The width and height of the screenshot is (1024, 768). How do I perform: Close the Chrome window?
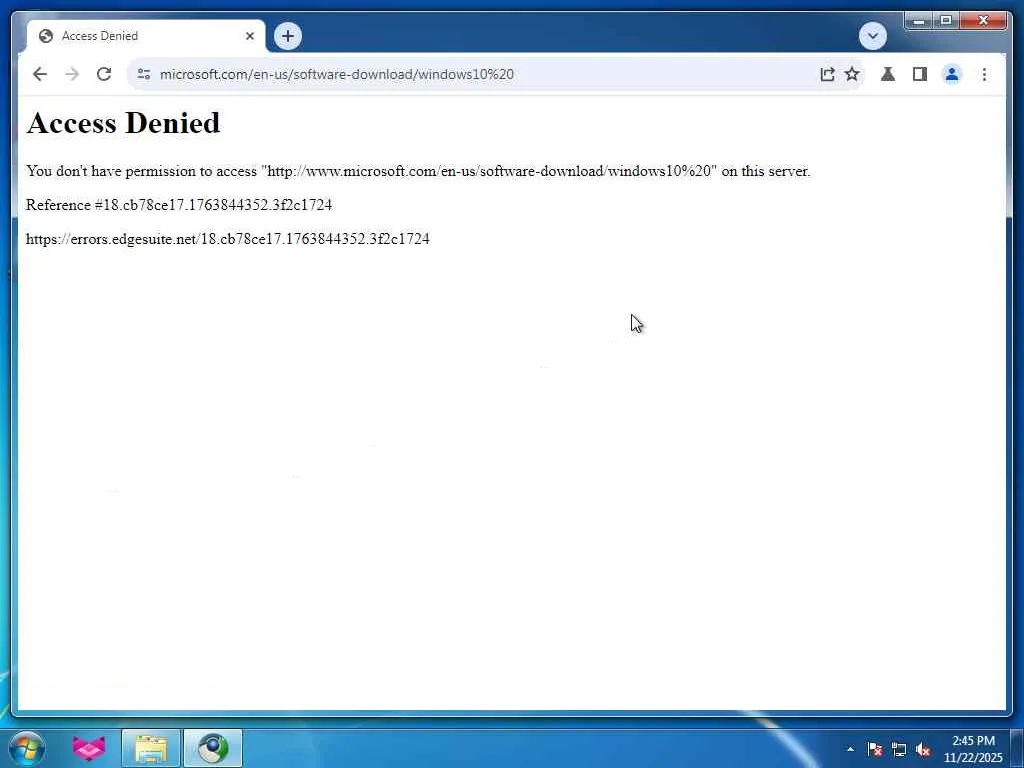[x=983, y=21]
